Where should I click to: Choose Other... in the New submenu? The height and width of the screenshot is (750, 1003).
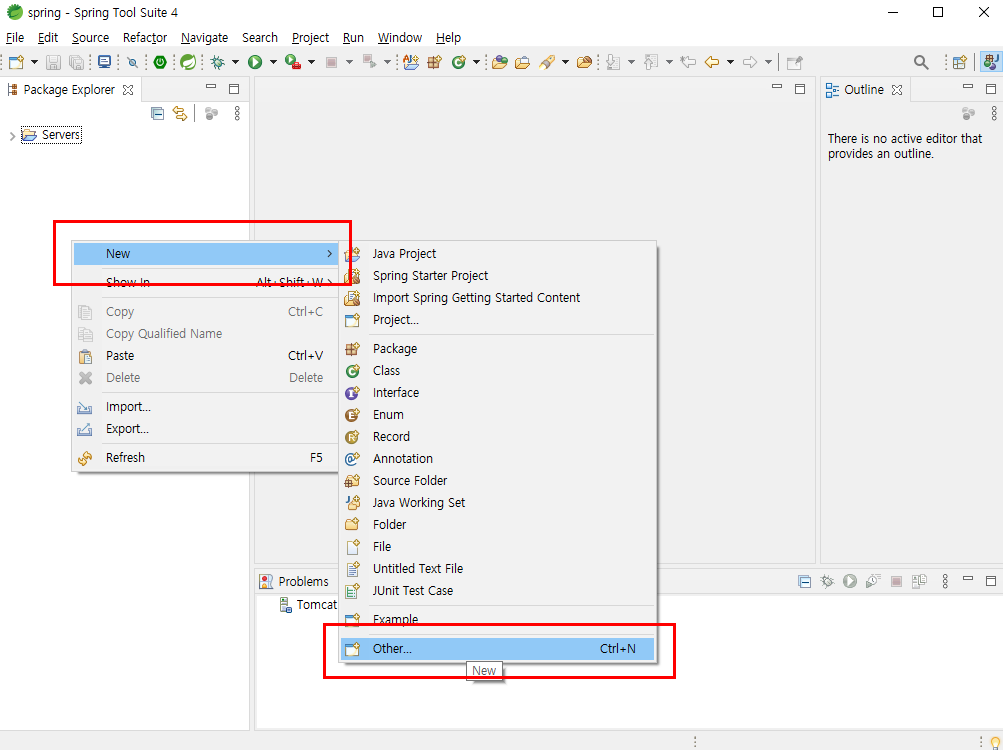point(497,649)
